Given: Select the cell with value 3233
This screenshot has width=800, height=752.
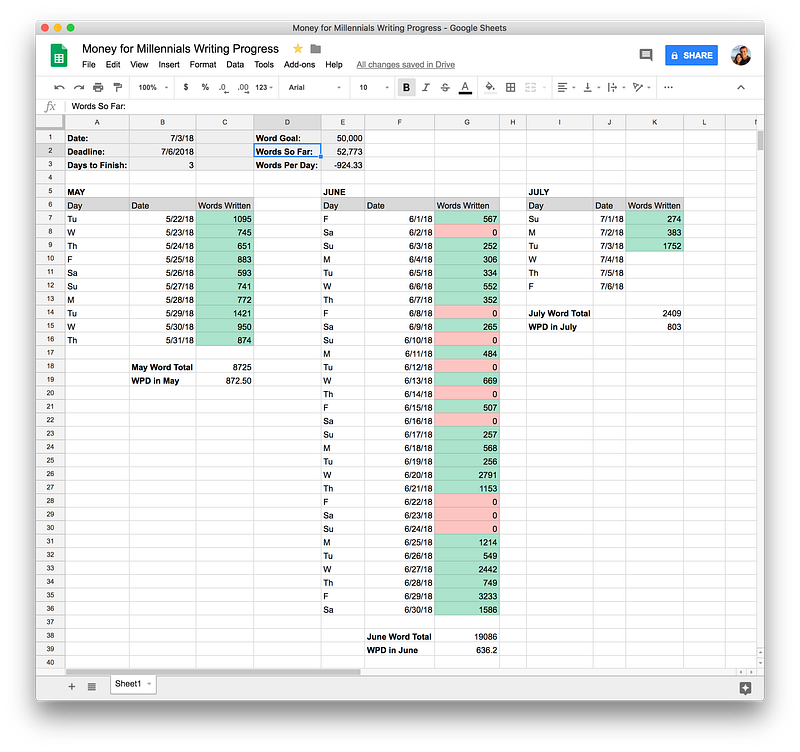Looking at the screenshot, I should pos(467,596).
